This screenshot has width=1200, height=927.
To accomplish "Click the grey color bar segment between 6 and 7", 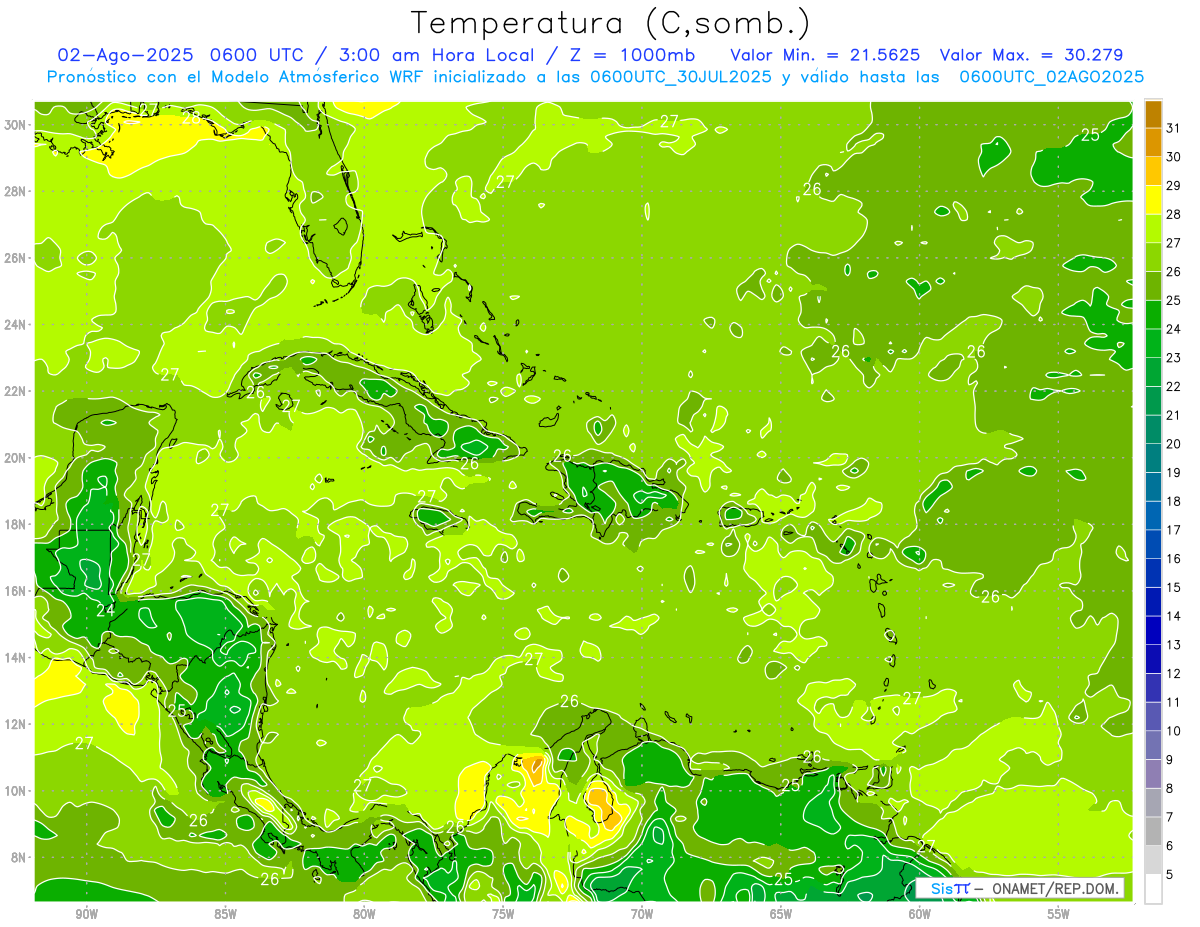I will [1153, 831].
